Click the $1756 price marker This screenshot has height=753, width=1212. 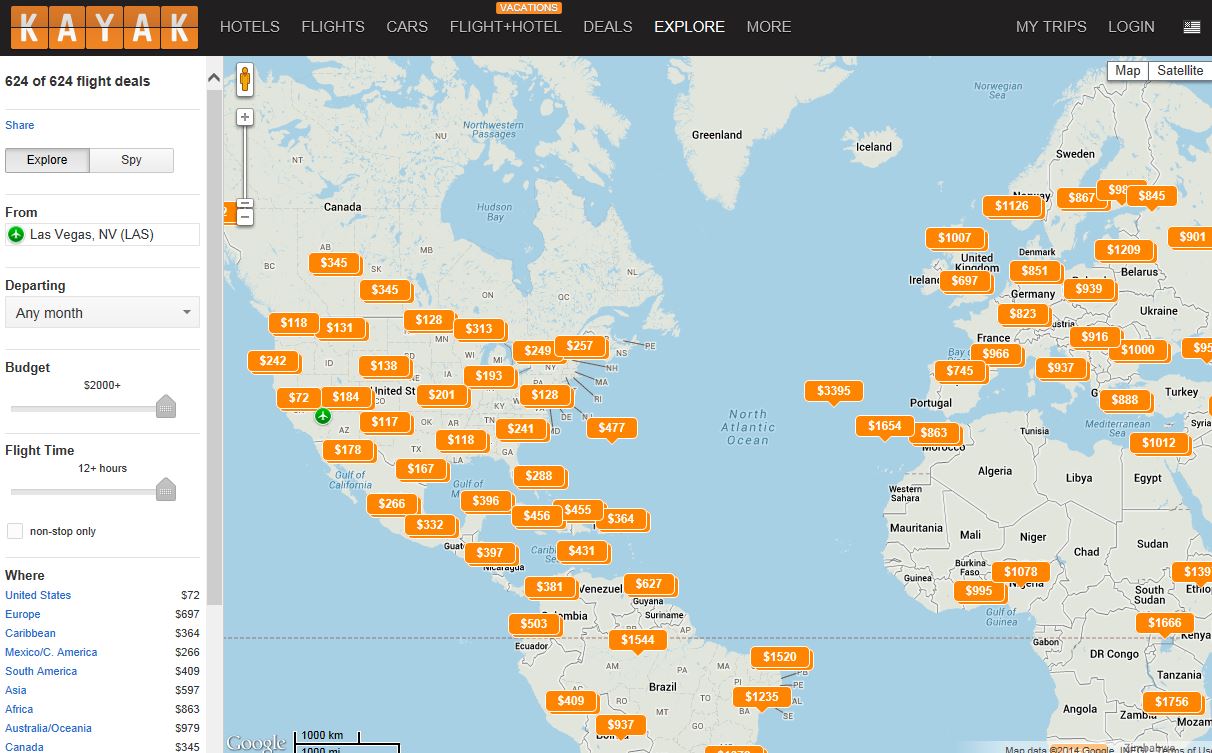coord(1171,702)
